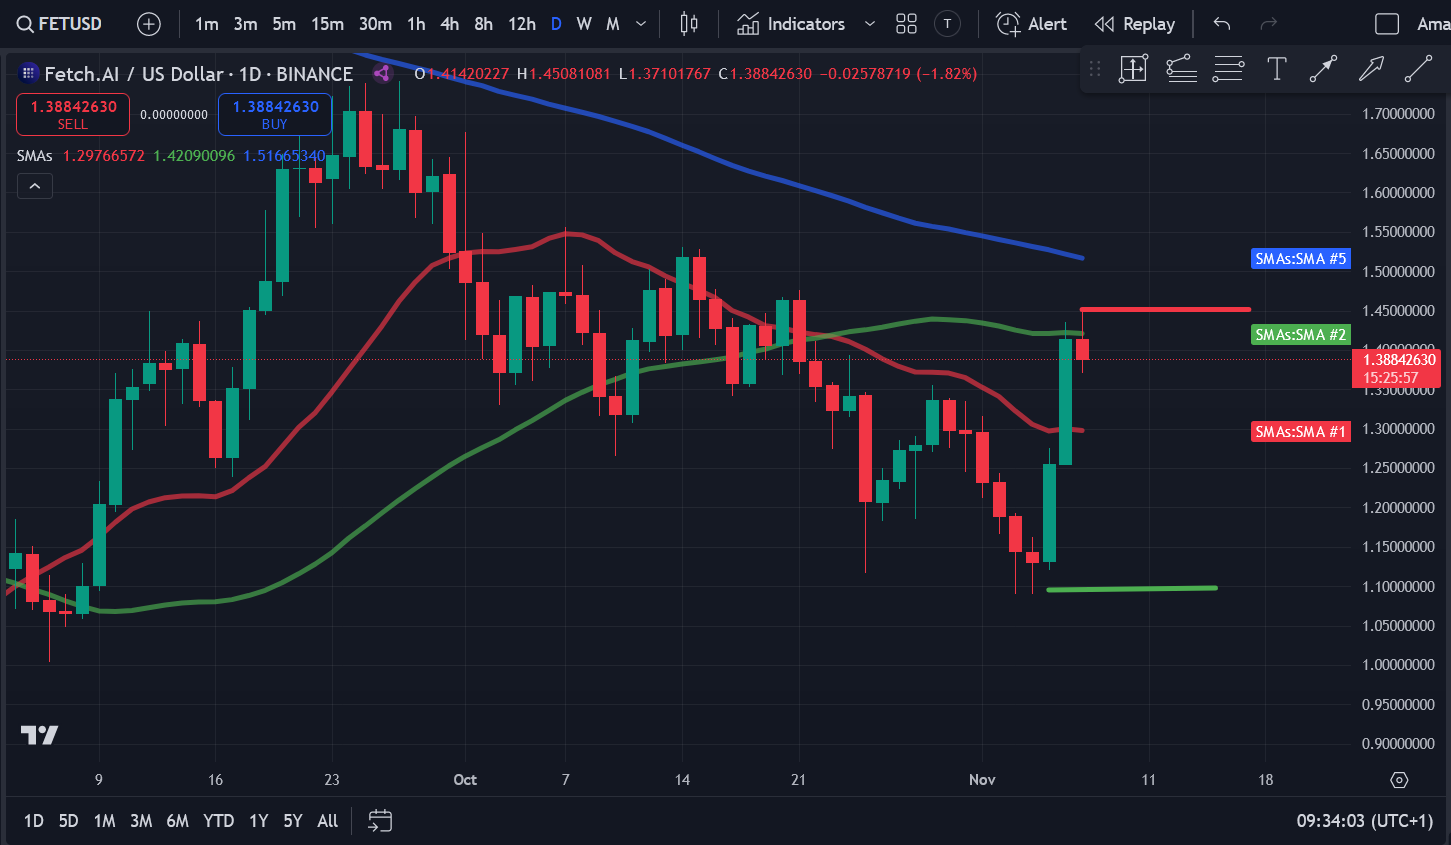Select the D daily timeframe

[x=556, y=24]
